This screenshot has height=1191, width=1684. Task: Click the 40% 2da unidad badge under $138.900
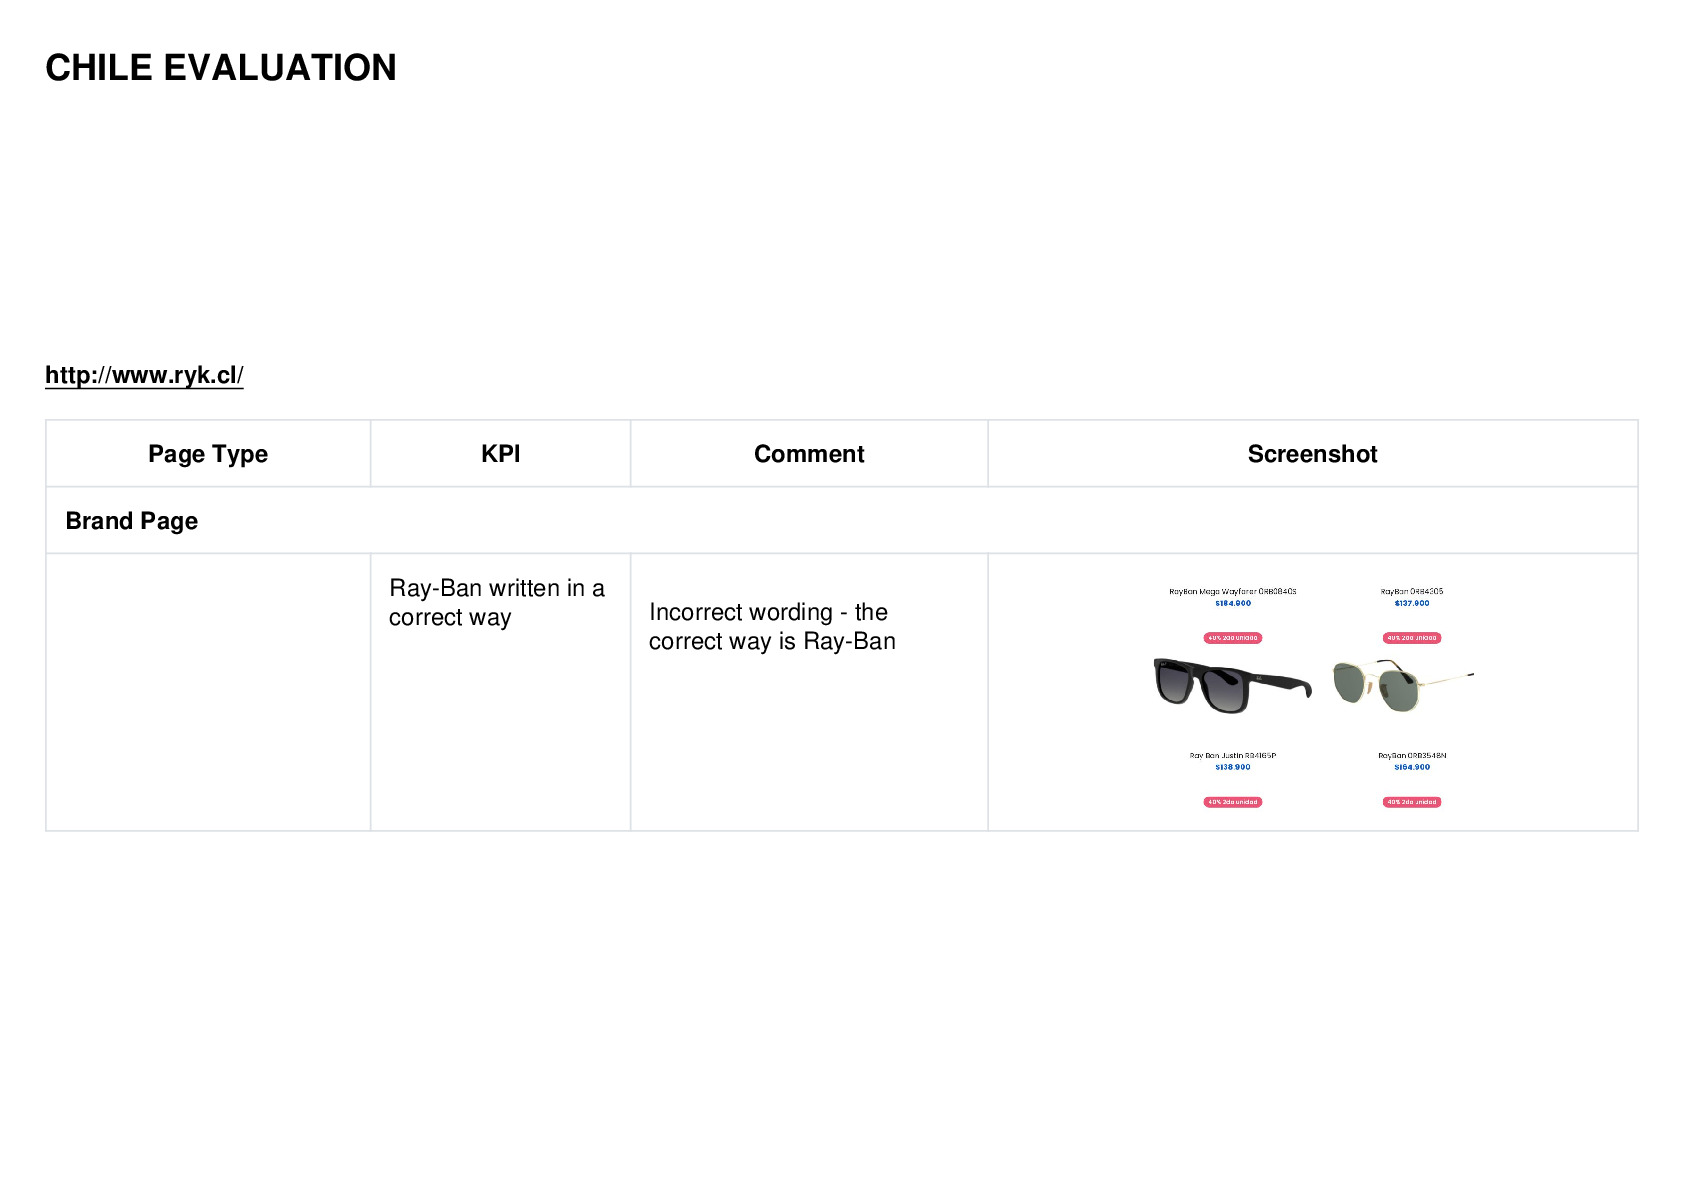tap(1232, 802)
